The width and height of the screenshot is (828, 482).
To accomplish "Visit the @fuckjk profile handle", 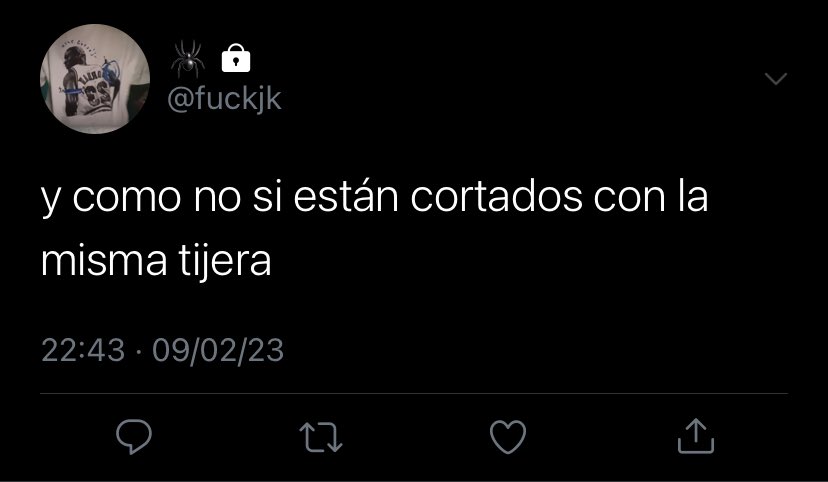I will click(224, 99).
